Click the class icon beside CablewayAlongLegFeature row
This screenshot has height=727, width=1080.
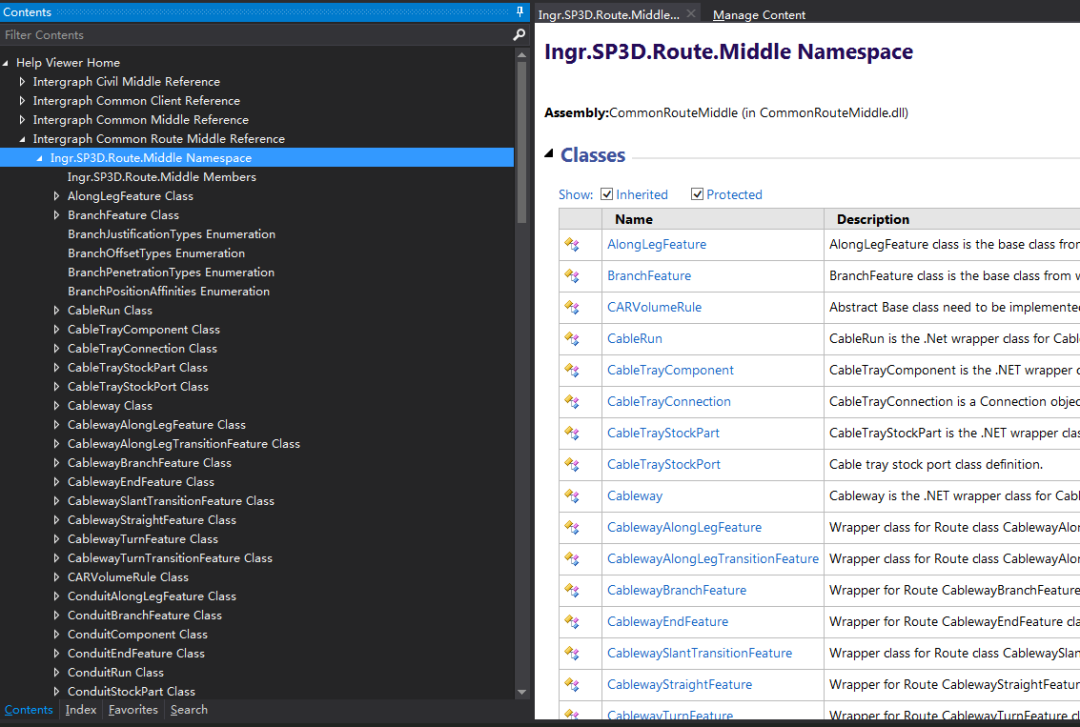572,528
